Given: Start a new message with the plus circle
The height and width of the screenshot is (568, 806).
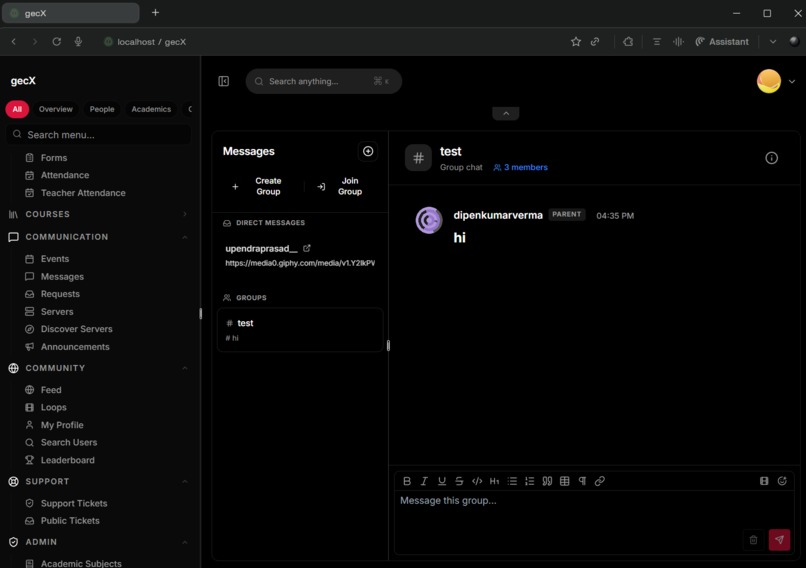Looking at the screenshot, I should 368,151.
